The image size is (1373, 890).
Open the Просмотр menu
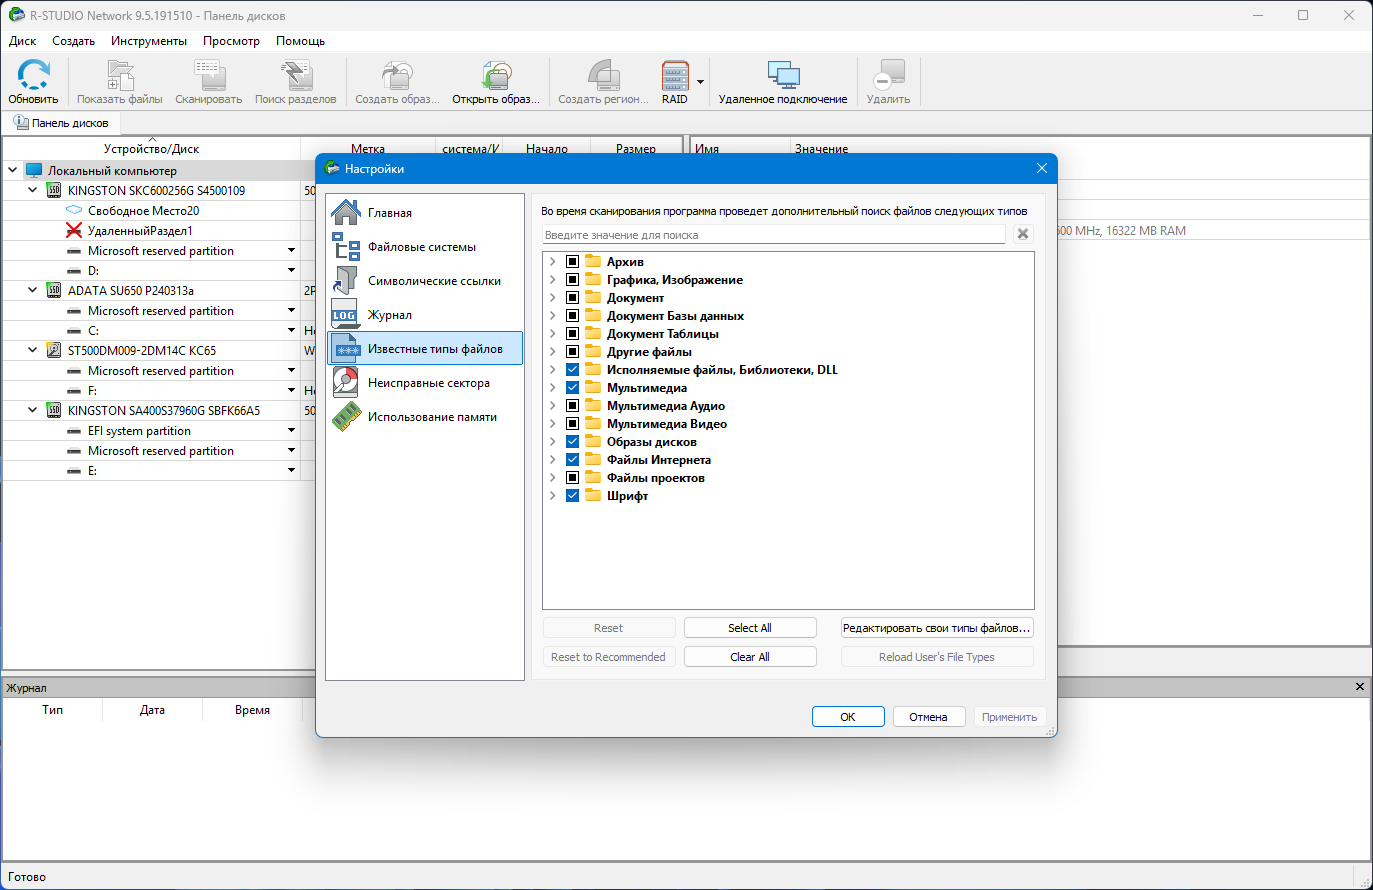click(x=231, y=41)
